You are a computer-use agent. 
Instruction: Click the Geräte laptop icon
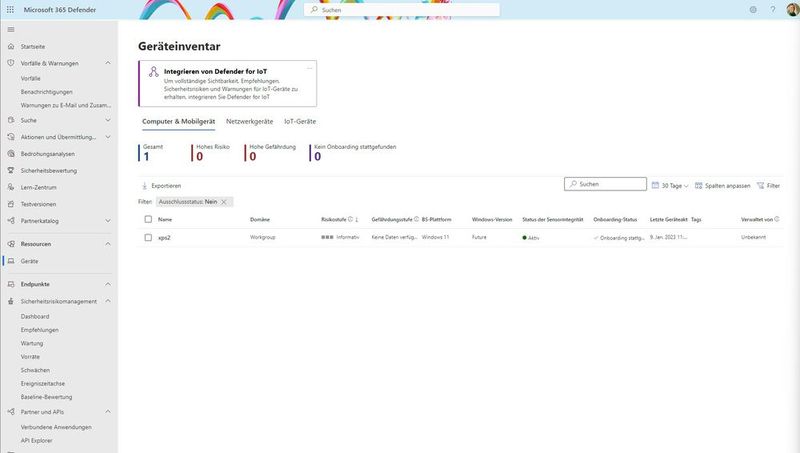tap(11, 261)
